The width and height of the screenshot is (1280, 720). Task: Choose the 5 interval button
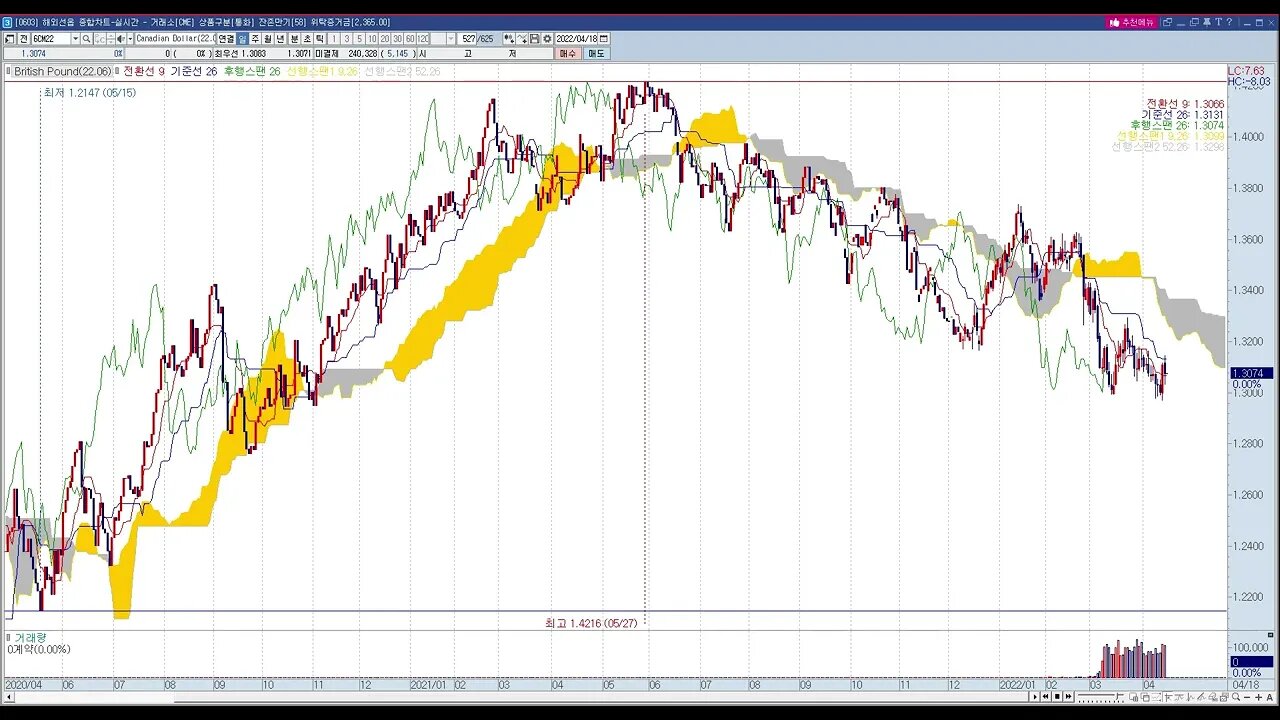click(359, 39)
